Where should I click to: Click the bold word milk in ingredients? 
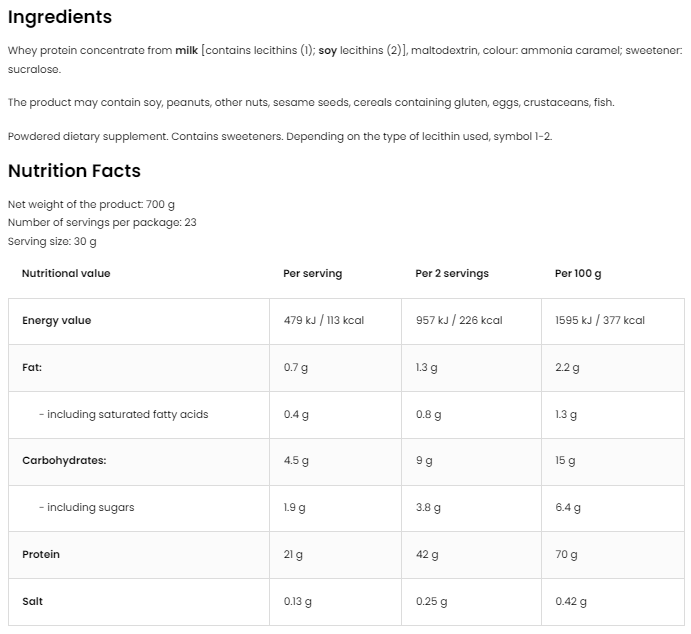click(187, 50)
